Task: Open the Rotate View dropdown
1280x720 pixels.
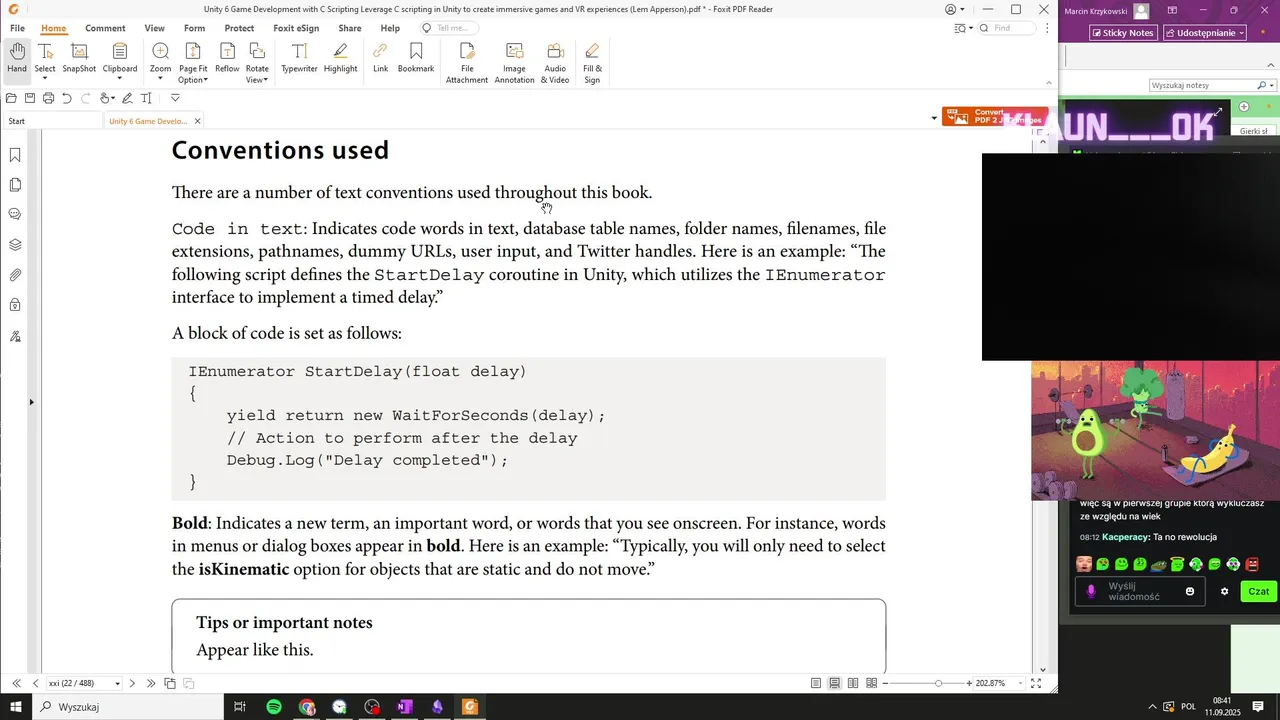Action: pyautogui.click(x=257, y=63)
